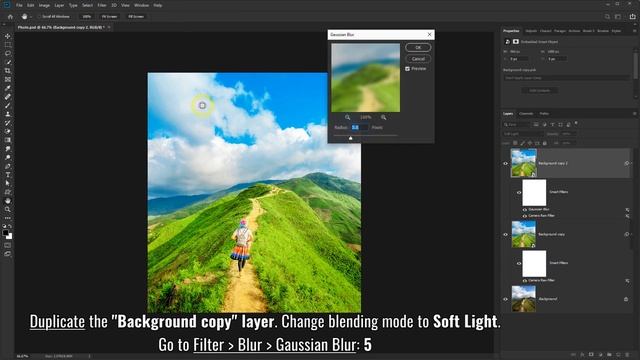Select the Hand tool in toolbar
Image resolution: width=640 pixels, height=360 pixels.
pyautogui.click(x=8, y=201)
